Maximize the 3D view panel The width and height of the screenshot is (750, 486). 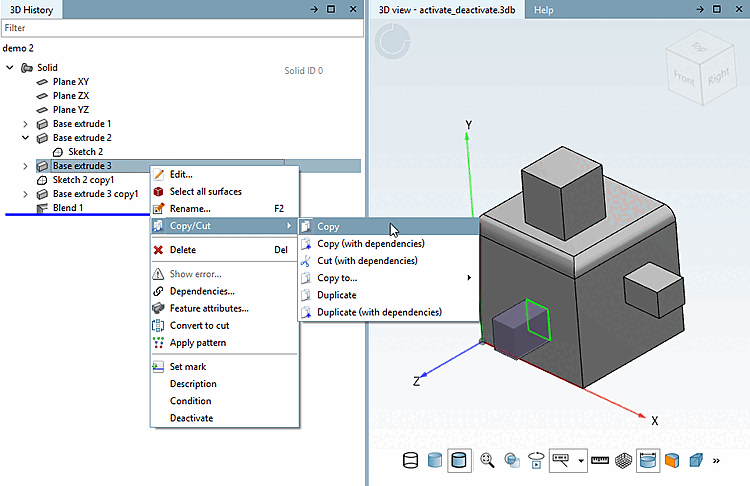click(717, 9)
